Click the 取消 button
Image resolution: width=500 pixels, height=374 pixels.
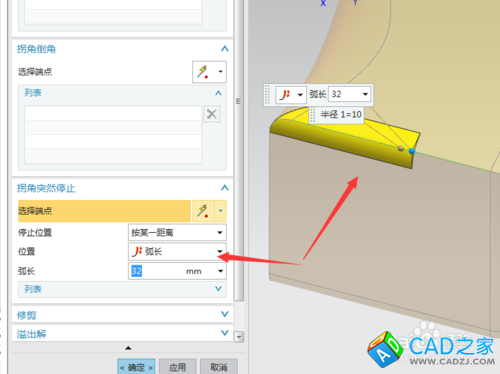[219, 367]
